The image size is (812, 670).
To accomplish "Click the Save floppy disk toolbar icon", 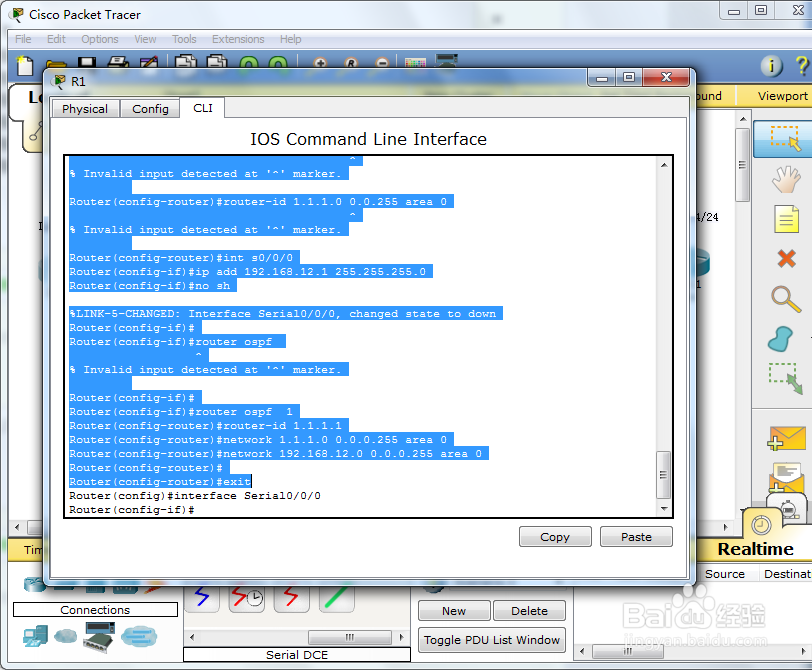I will (87, 62).
